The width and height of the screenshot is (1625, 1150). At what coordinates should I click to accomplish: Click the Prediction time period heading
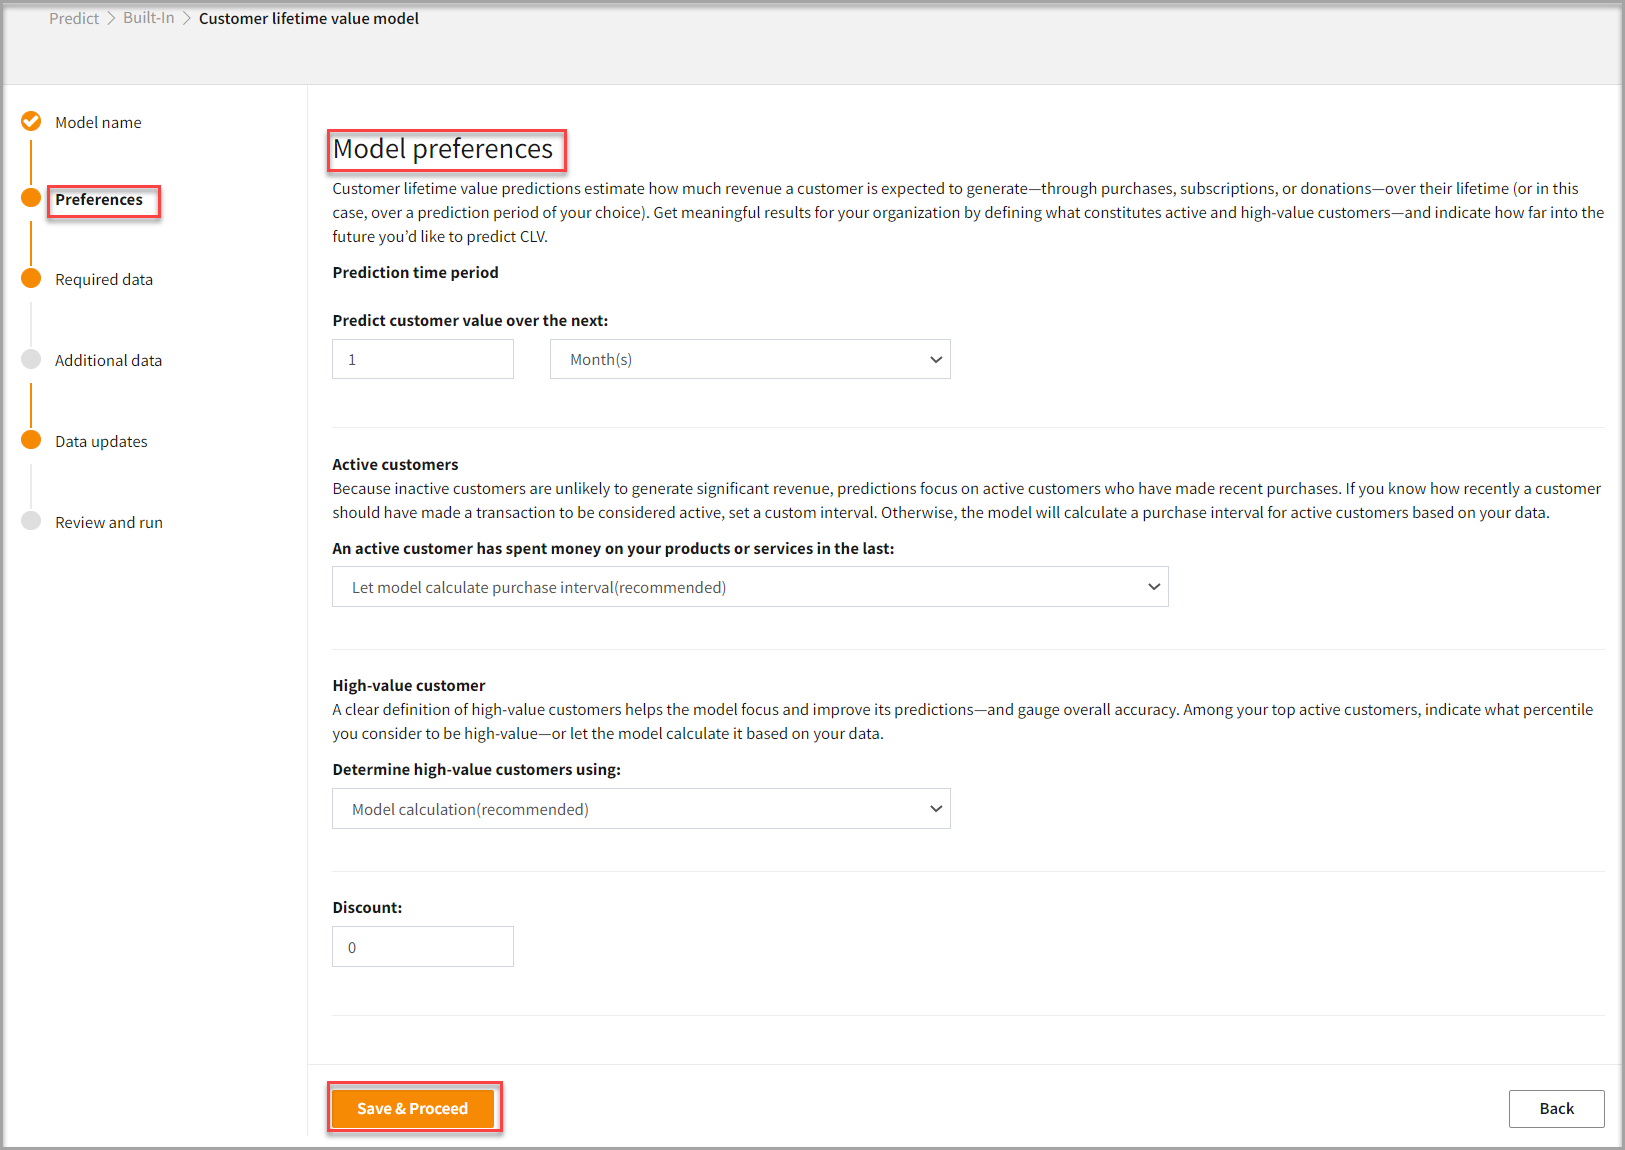click(x=415, y=272)
